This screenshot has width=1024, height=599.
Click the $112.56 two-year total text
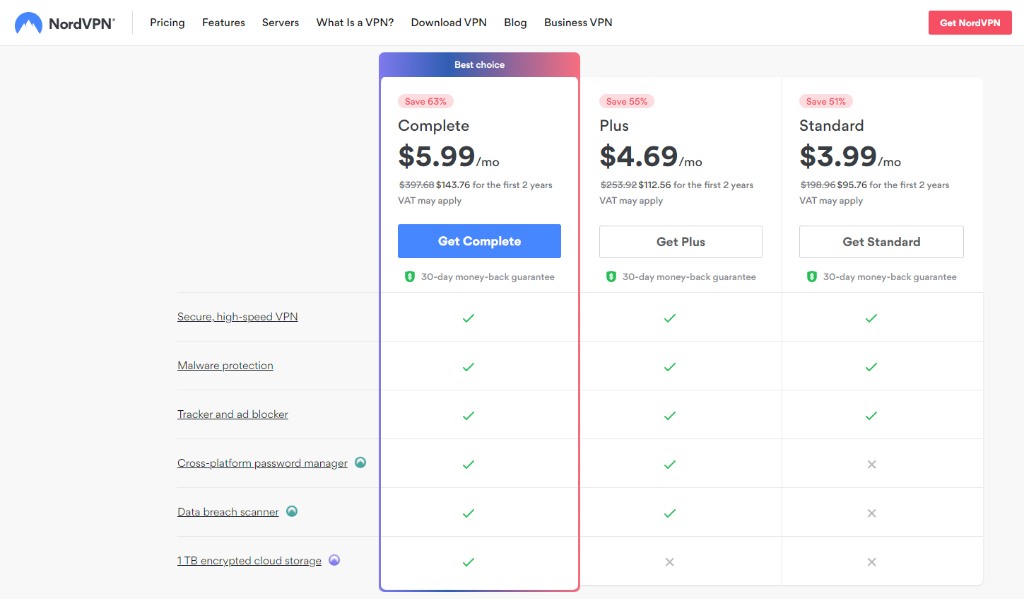point(655,185)
